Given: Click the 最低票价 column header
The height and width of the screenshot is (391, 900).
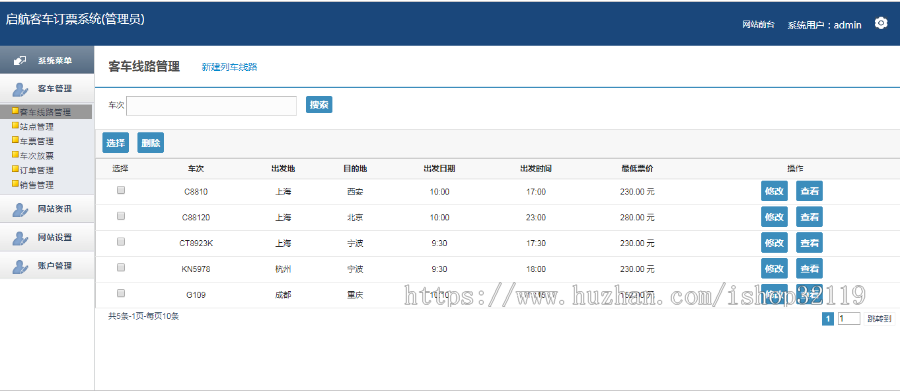Looking at the screenshot, I should coord(637,169).
